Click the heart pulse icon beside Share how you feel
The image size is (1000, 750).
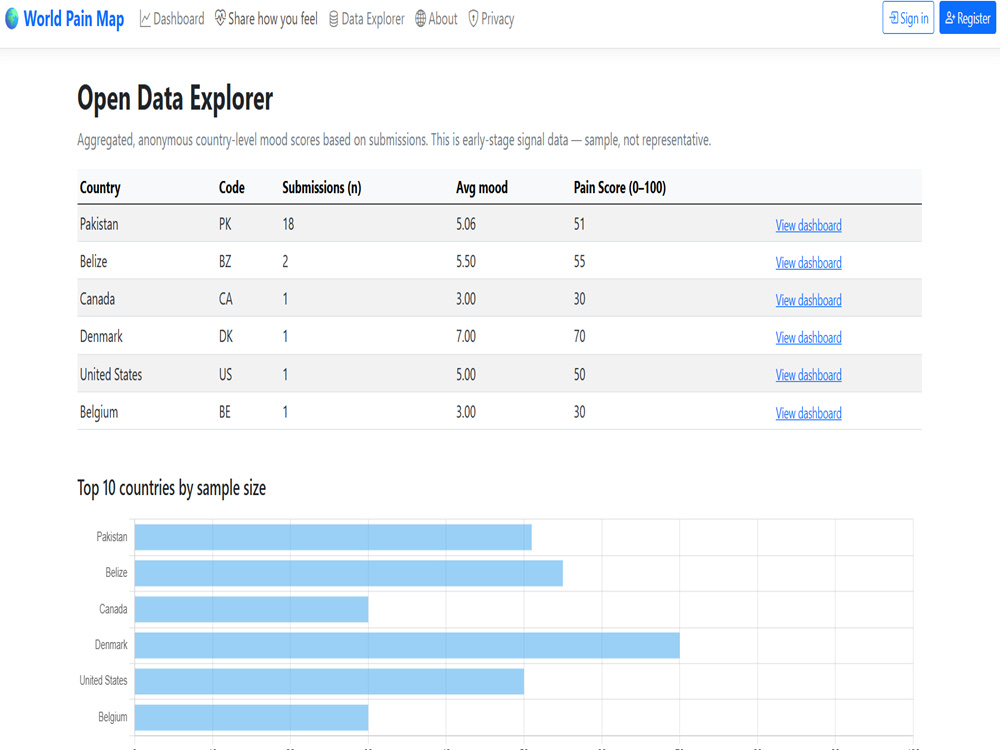(220, 18)
